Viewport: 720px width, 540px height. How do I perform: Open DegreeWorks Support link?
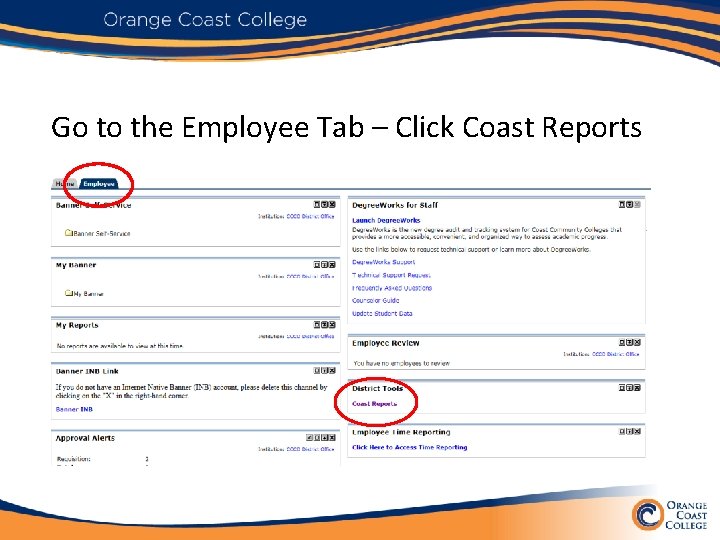tap(383, 262)
